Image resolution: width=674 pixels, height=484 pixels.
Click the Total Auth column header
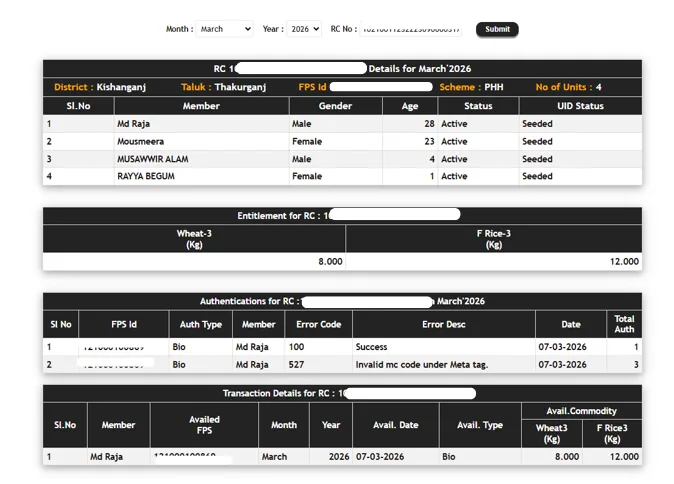[624, 324]
